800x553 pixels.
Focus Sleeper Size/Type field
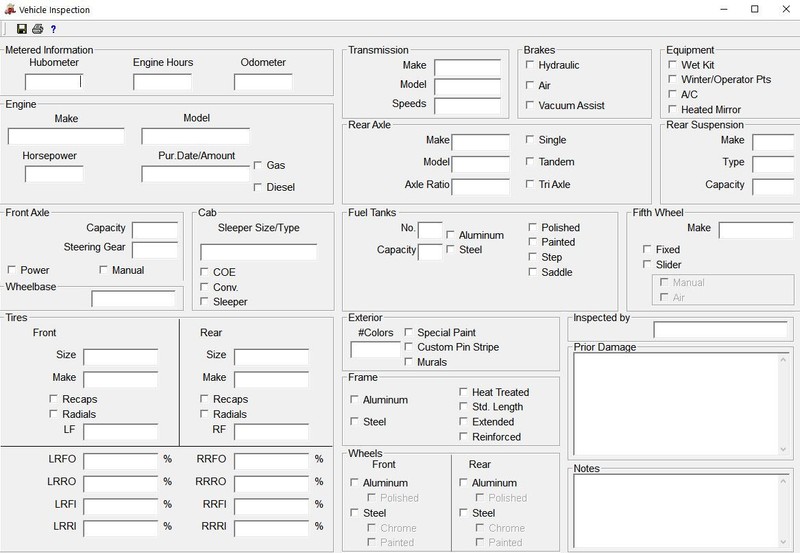pyautogui.click(x=259, y=252)
